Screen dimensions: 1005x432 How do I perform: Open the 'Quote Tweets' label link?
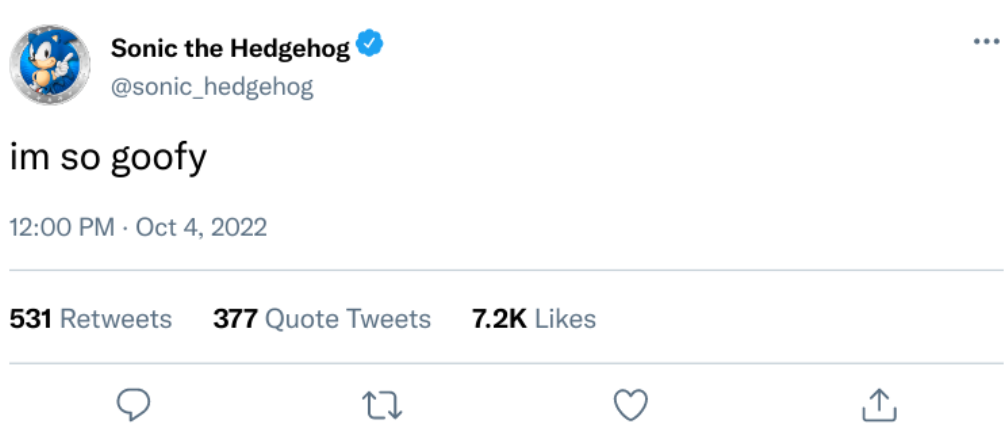[348, 319]
